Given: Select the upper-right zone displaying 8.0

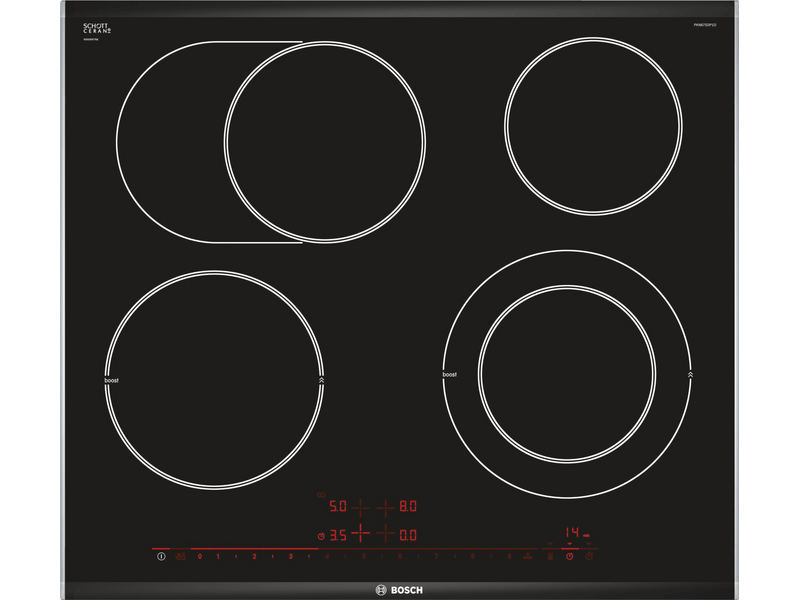Looking at the screenshot, I should 407,507.
